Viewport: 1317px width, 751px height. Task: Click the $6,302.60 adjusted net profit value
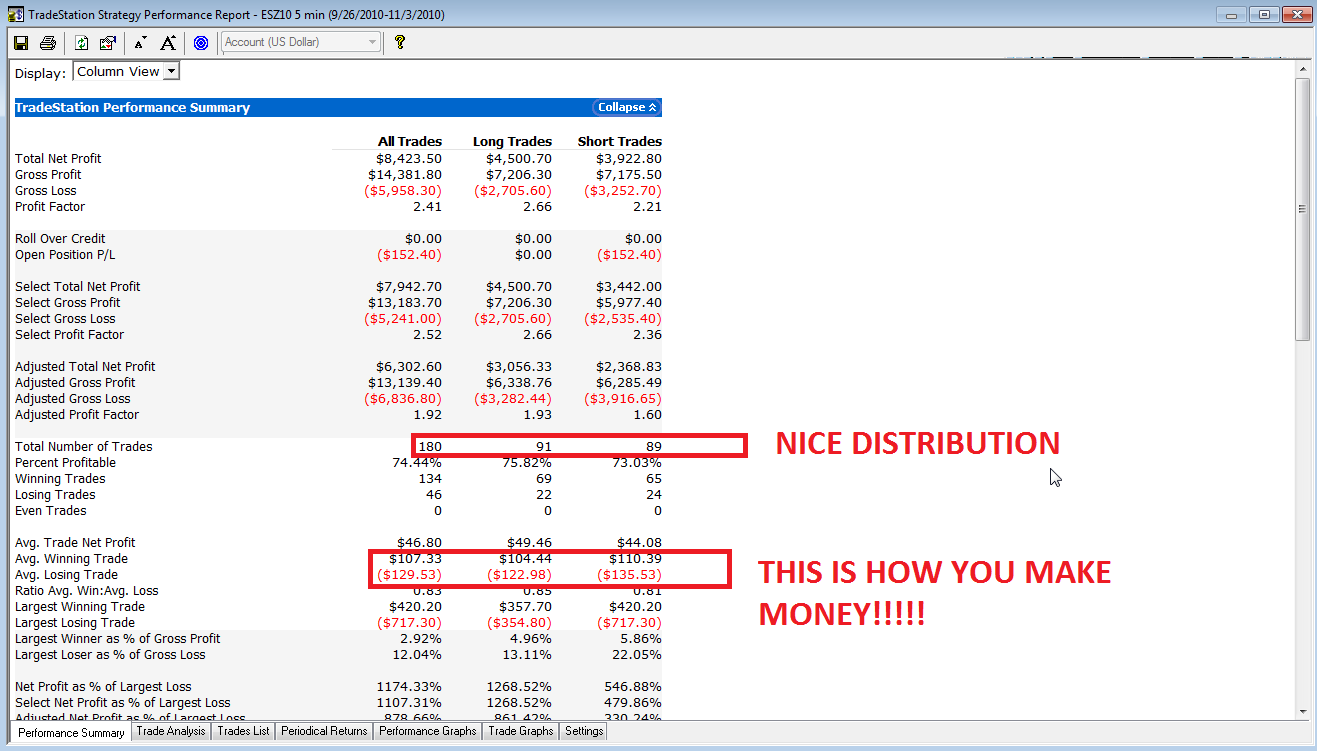click(409, 366)
